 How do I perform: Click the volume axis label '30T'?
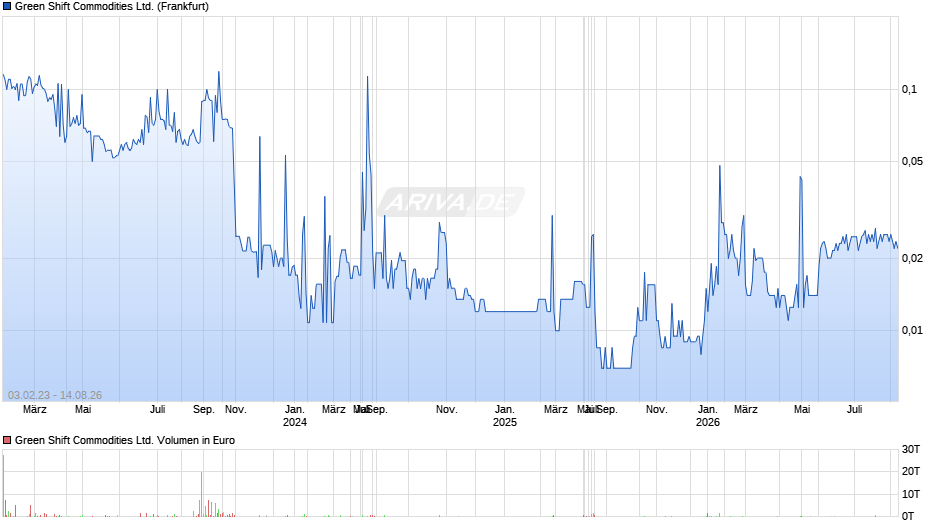911,449
